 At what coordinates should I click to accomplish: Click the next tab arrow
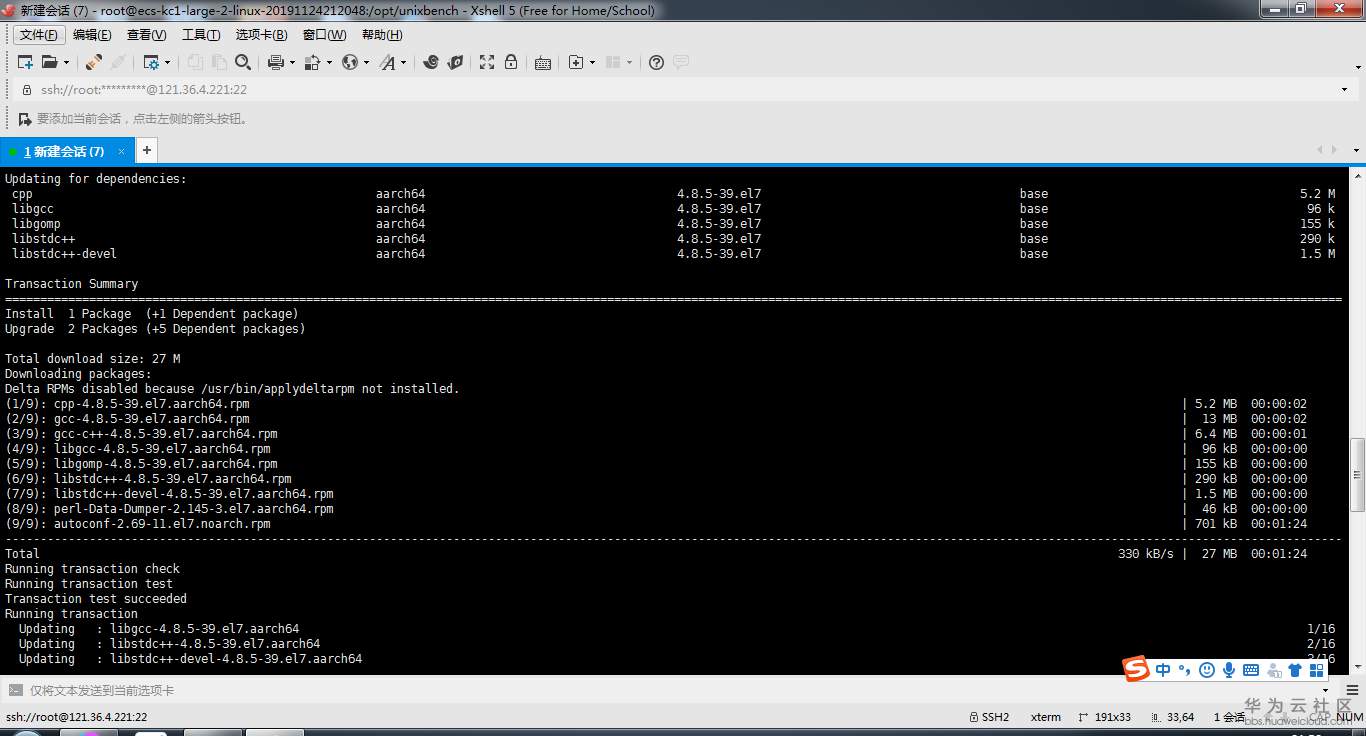1334,150
